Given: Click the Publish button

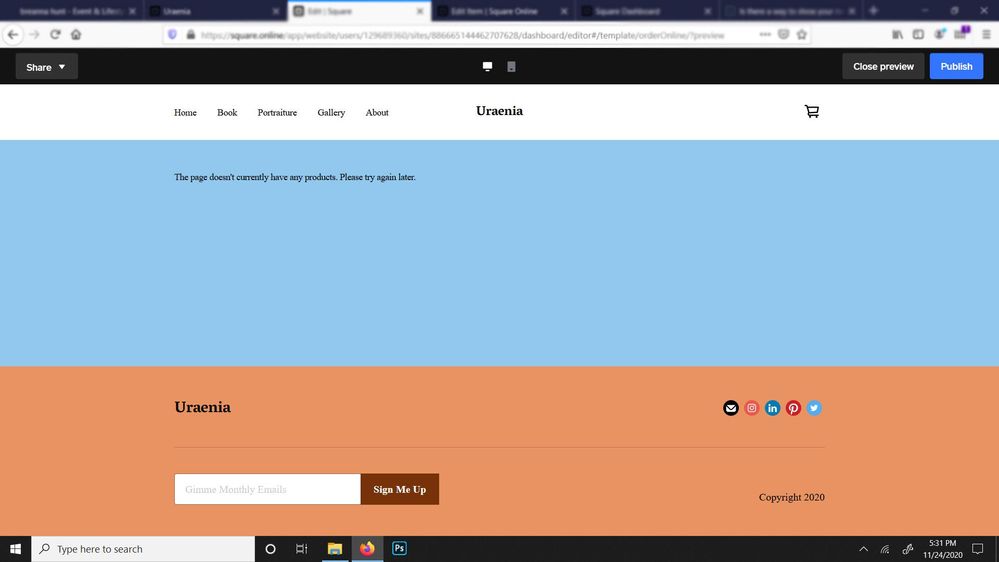Looking at the screenshot, I should 956,67.
